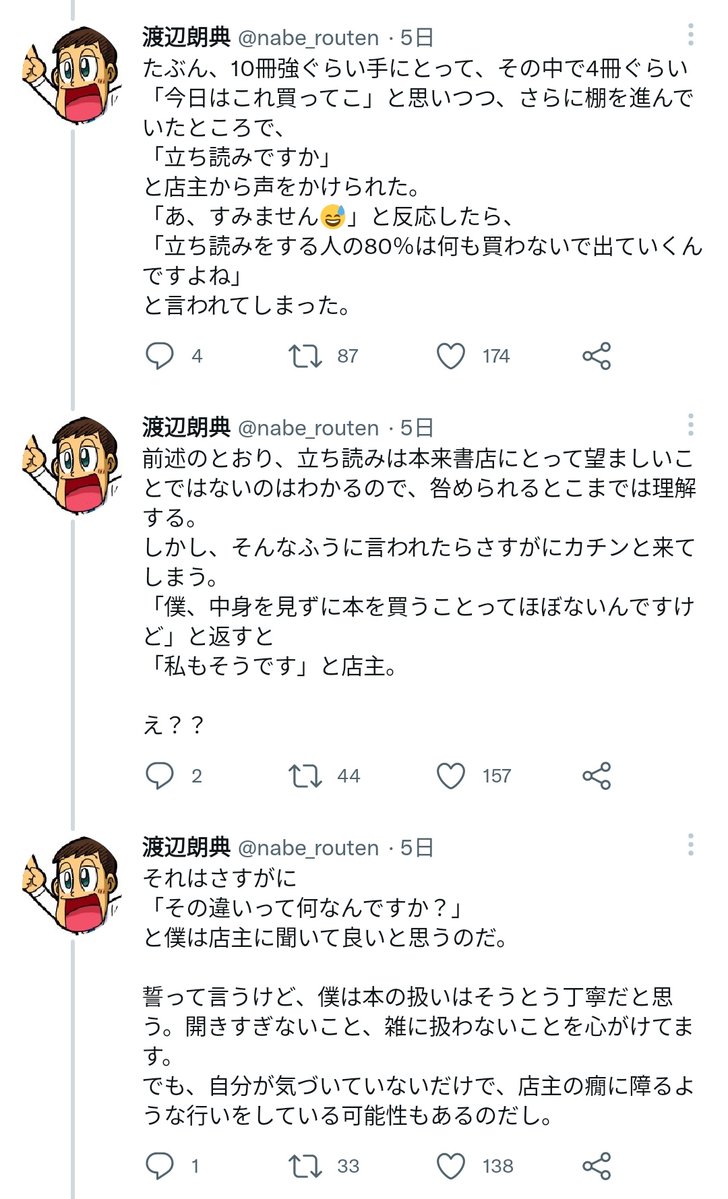Screen dimensions: 728x1199
Task: Retweet the tweet with 44 retweets
Action: click(305, 775)
